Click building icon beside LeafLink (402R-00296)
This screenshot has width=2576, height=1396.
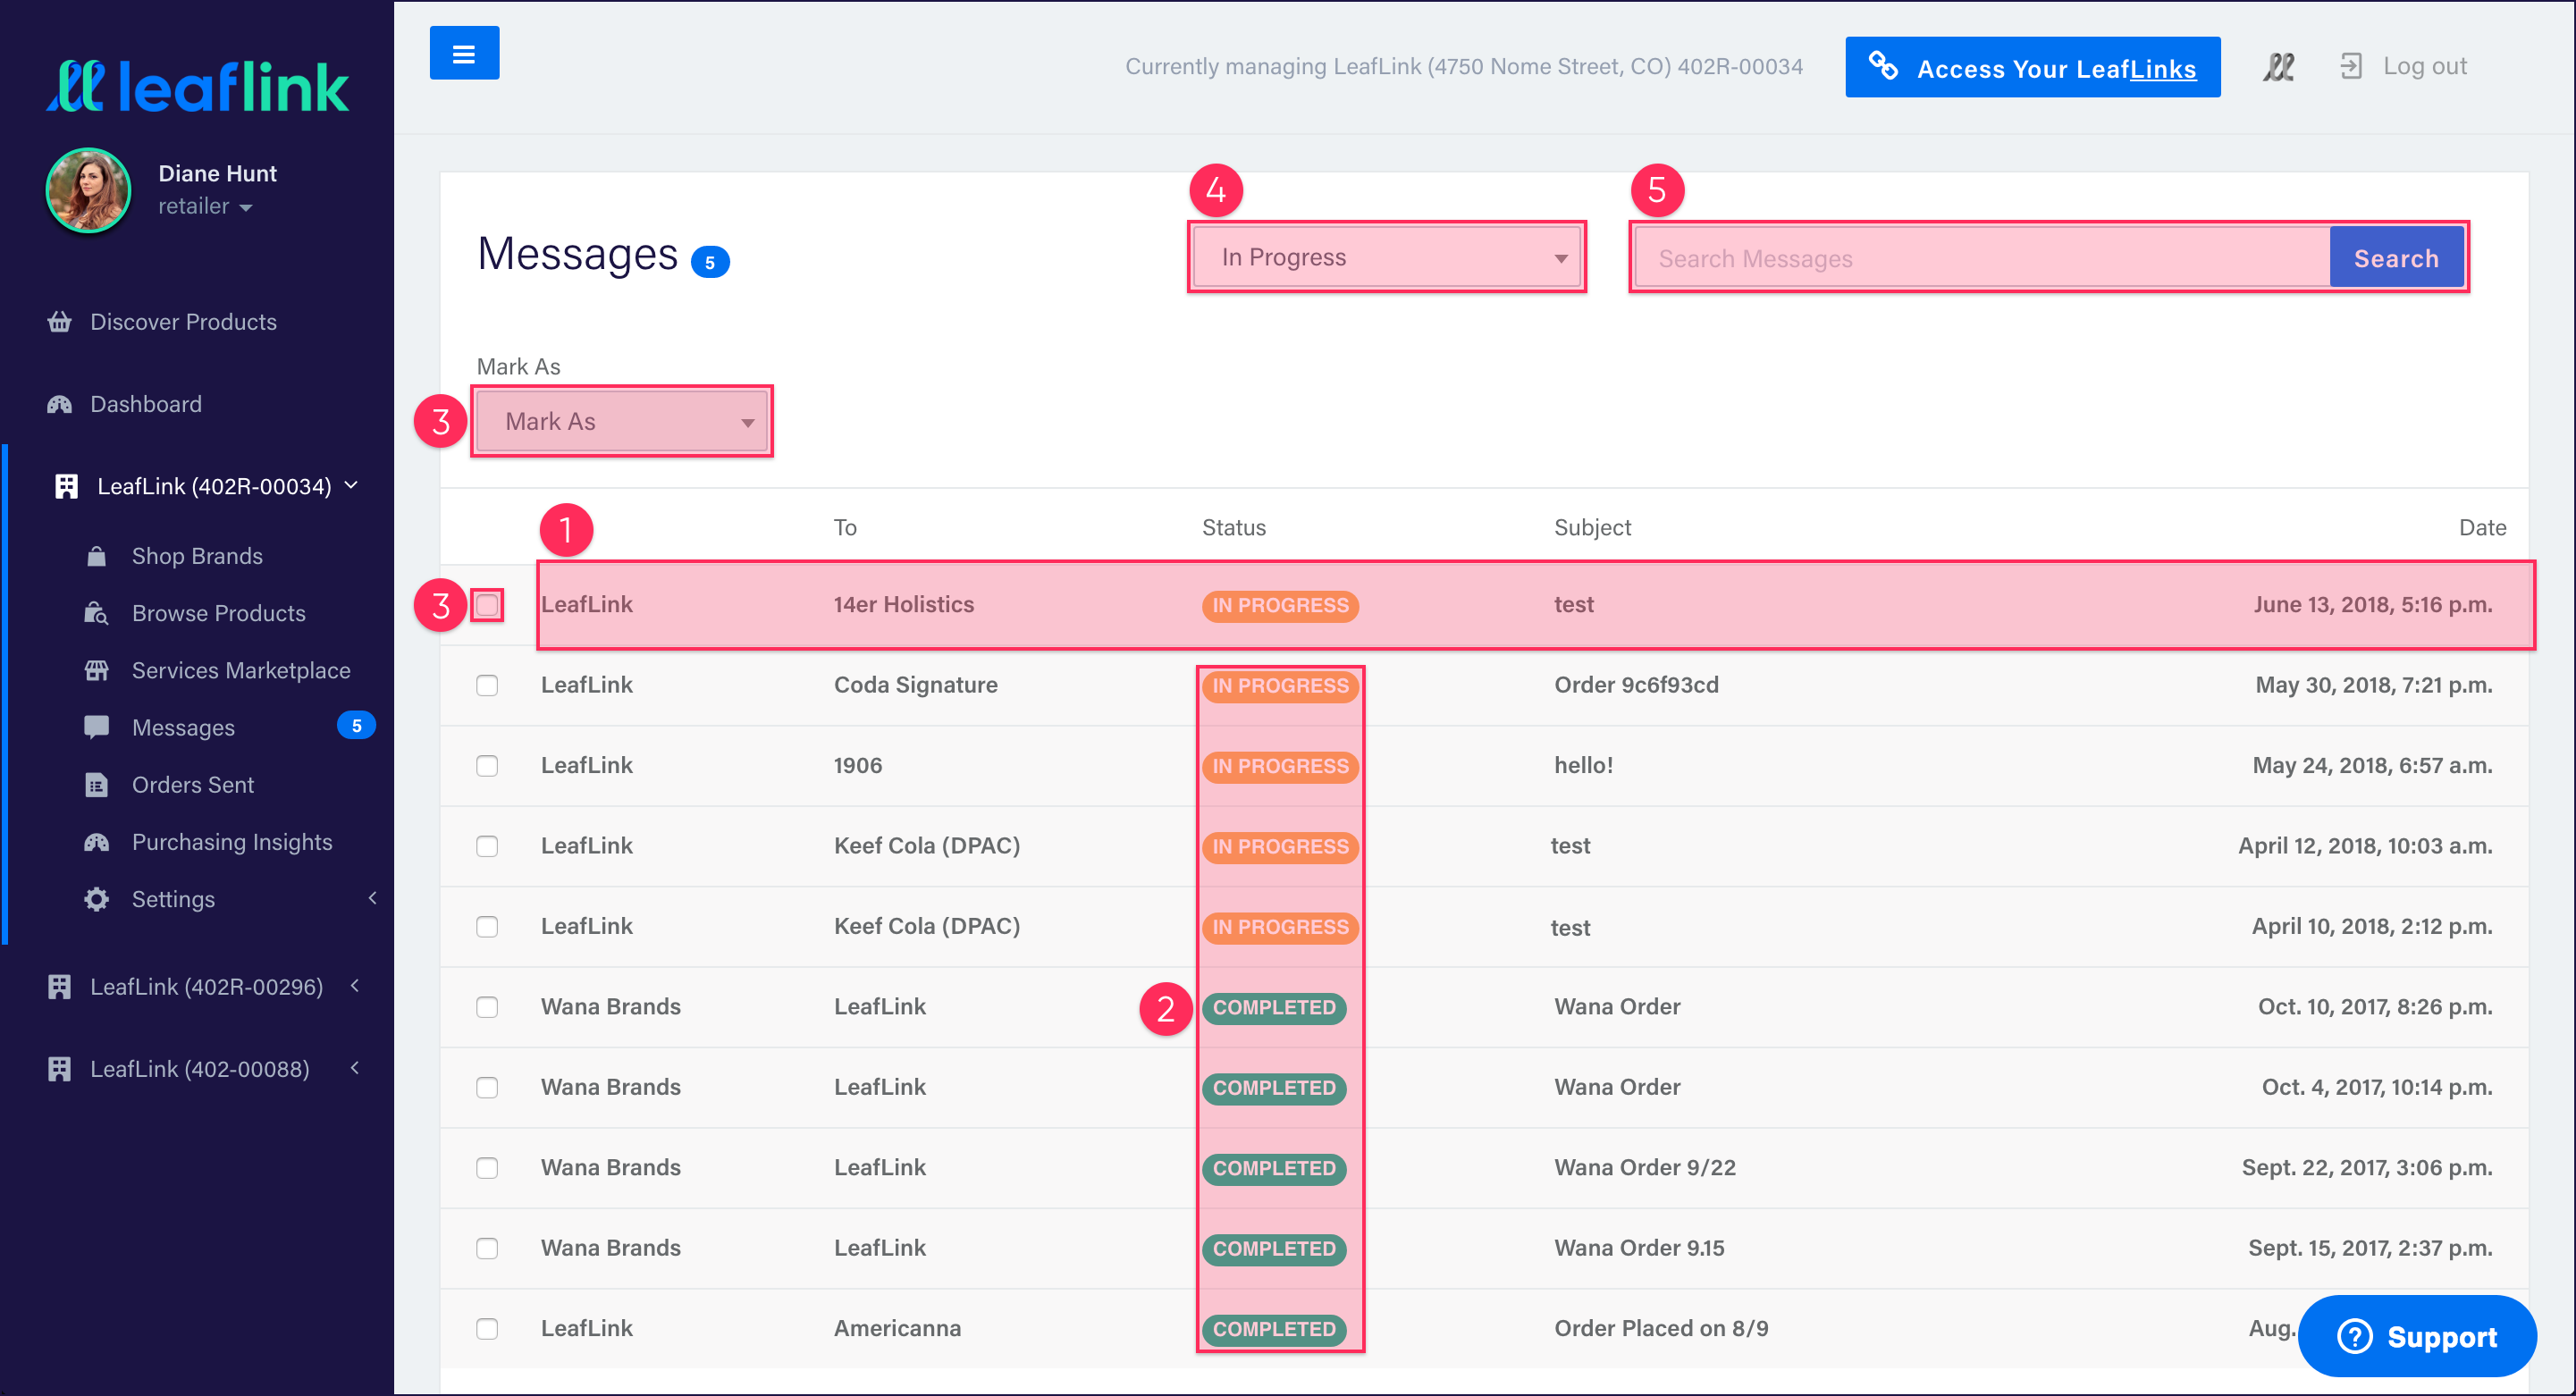pos(60,987)
